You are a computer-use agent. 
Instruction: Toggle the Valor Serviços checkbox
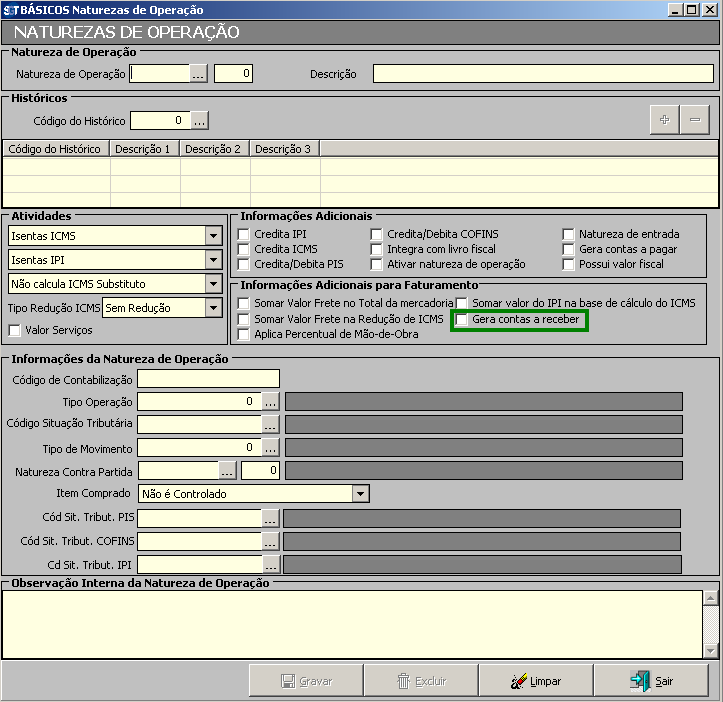click(15, 330)
